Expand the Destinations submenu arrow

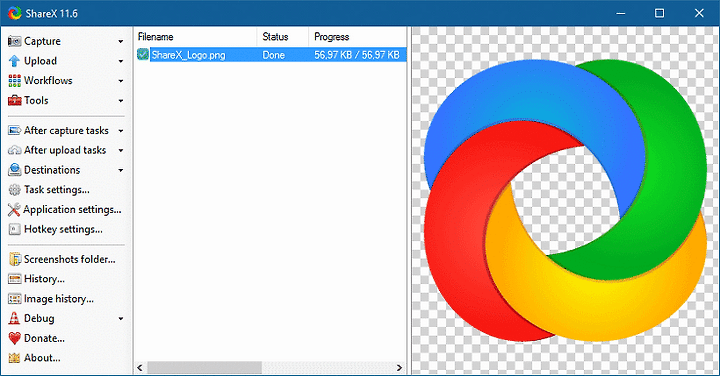click(121, 170)
